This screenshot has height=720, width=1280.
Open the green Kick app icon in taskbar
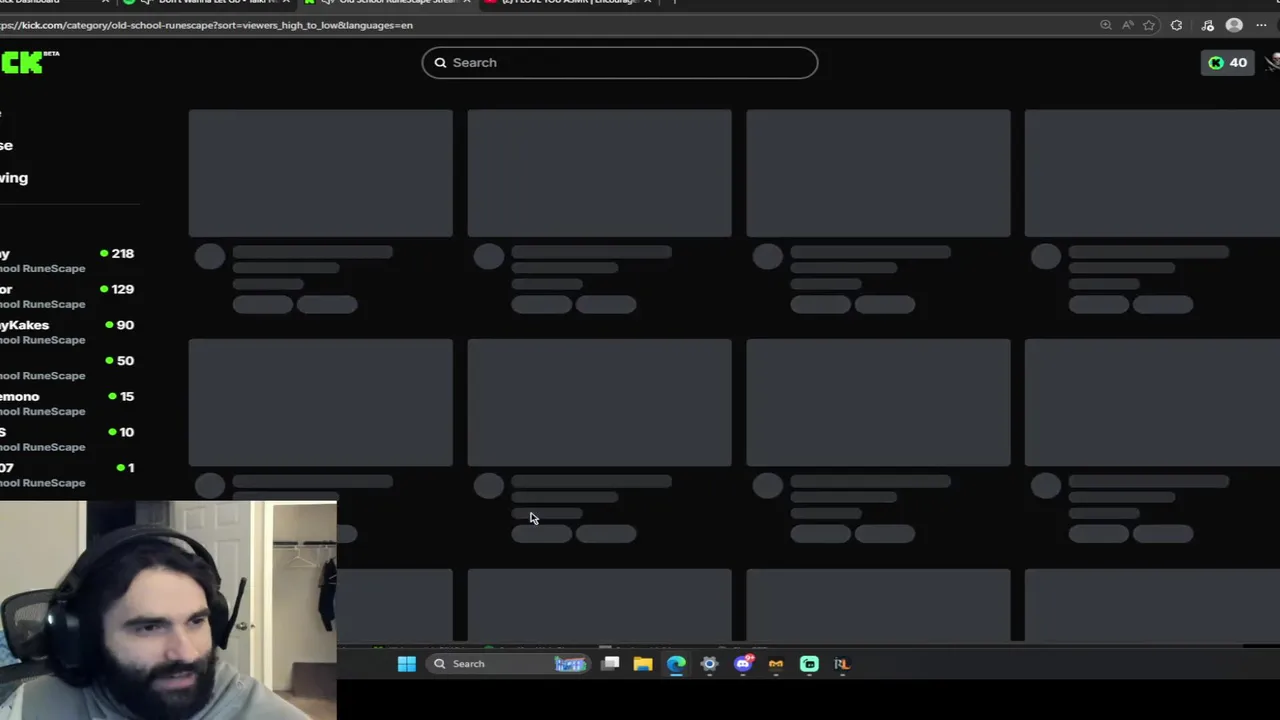click(809, 664)
